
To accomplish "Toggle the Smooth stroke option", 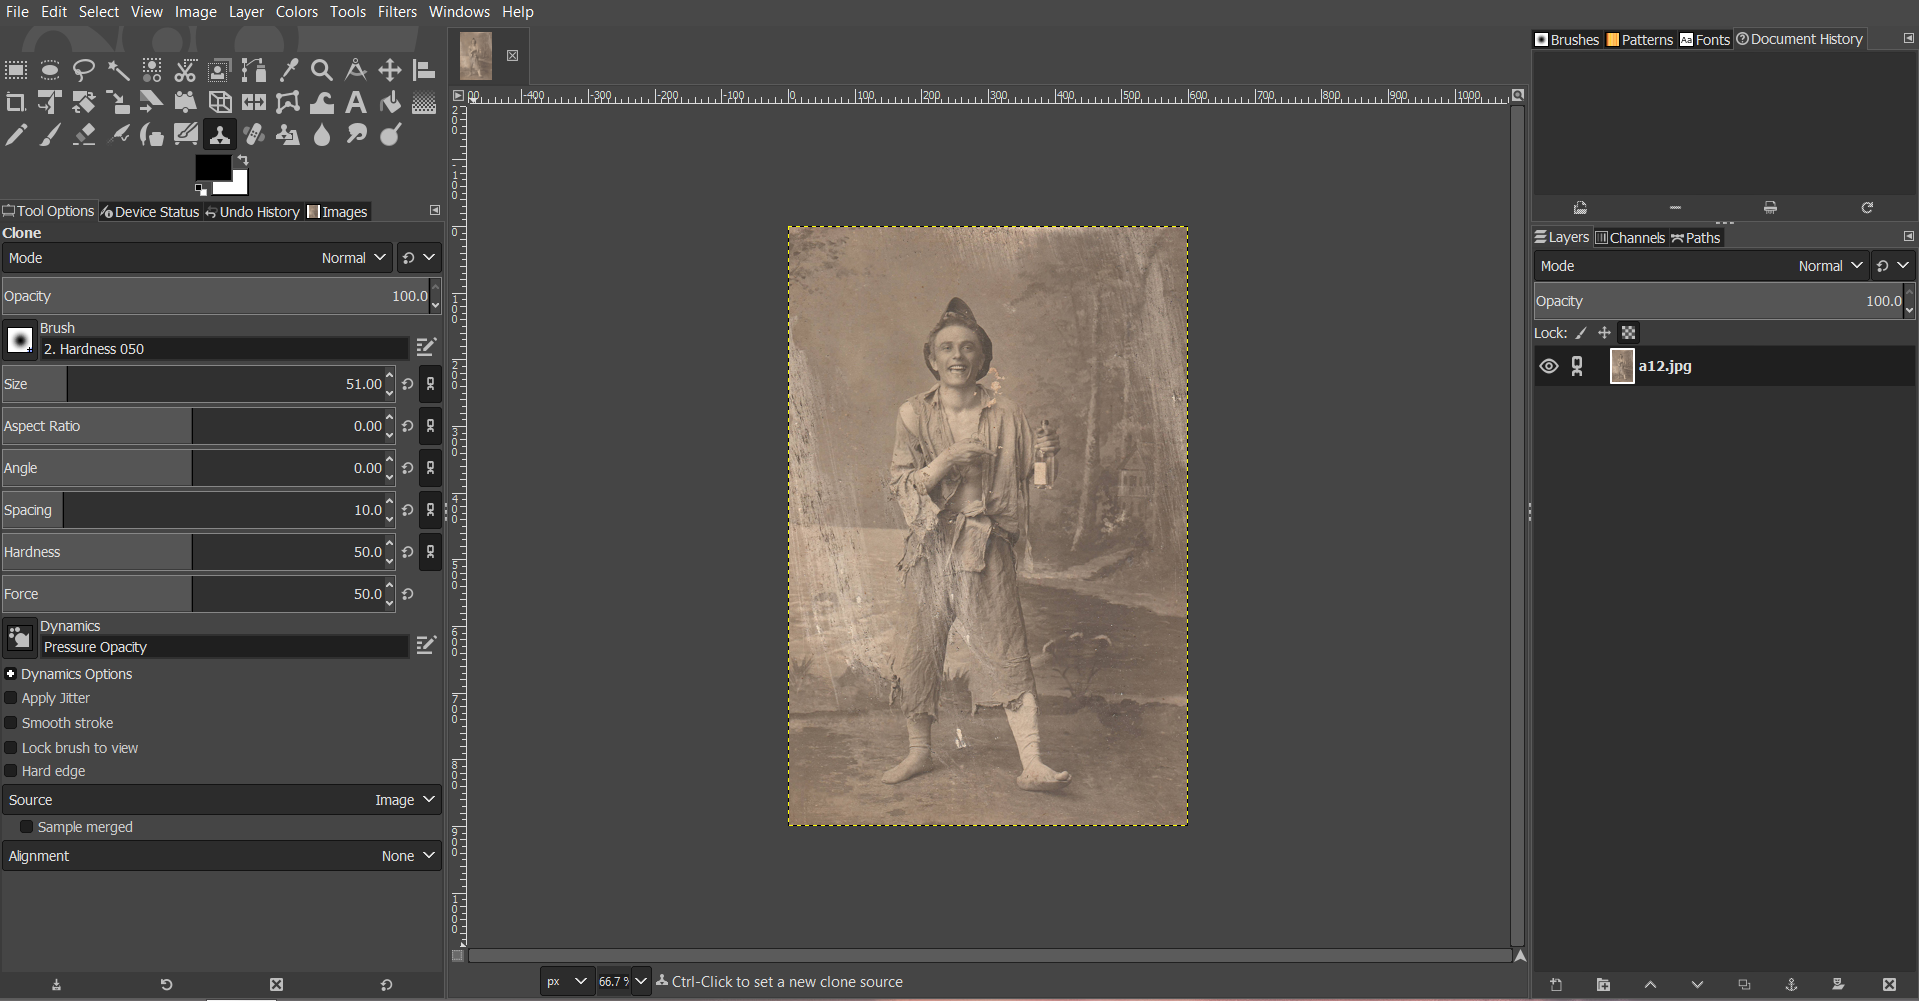I will click(x=10, y=723).
